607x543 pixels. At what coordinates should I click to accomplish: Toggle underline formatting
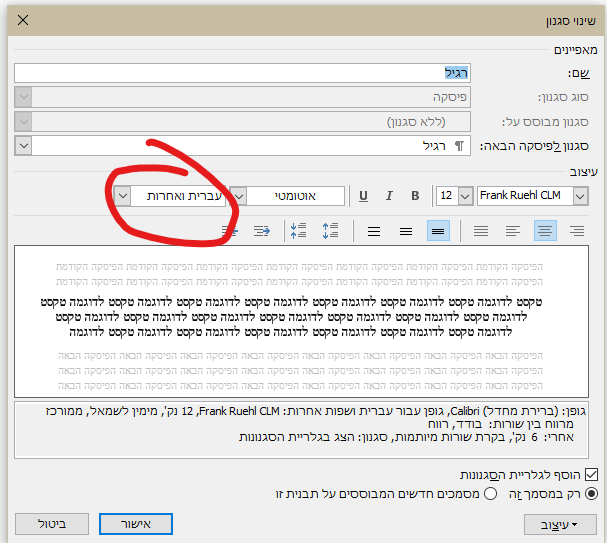point(363,196)
